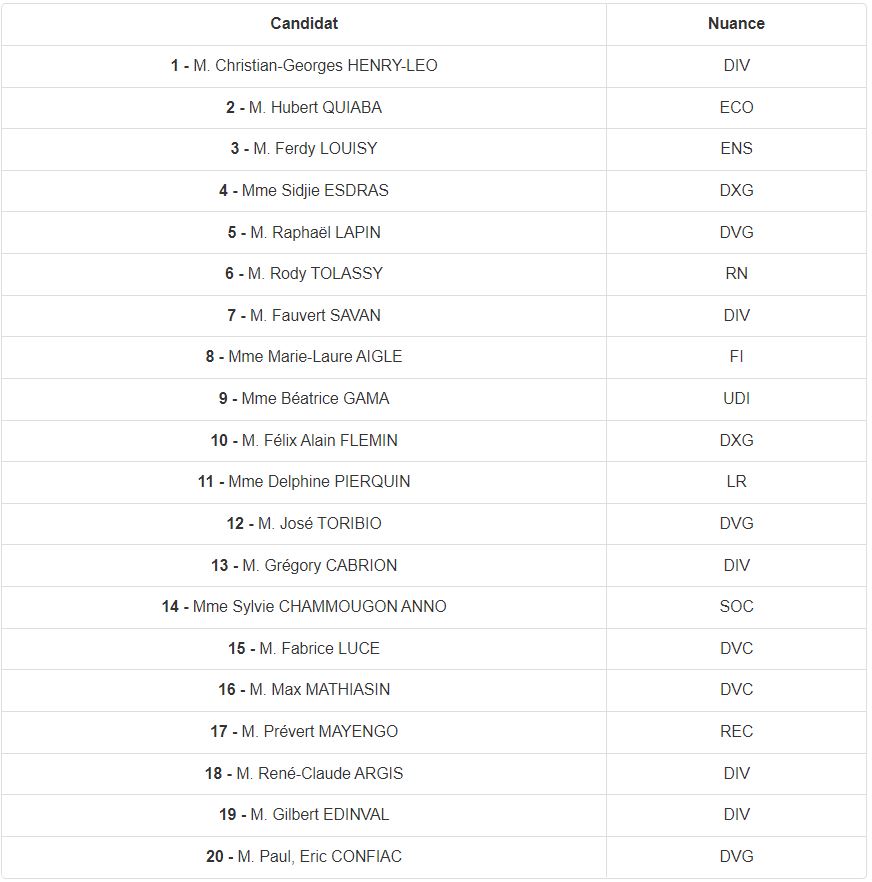Click the REC nuance label
The width and height of the screenshot is (872, 882).
tap(736, 731)
